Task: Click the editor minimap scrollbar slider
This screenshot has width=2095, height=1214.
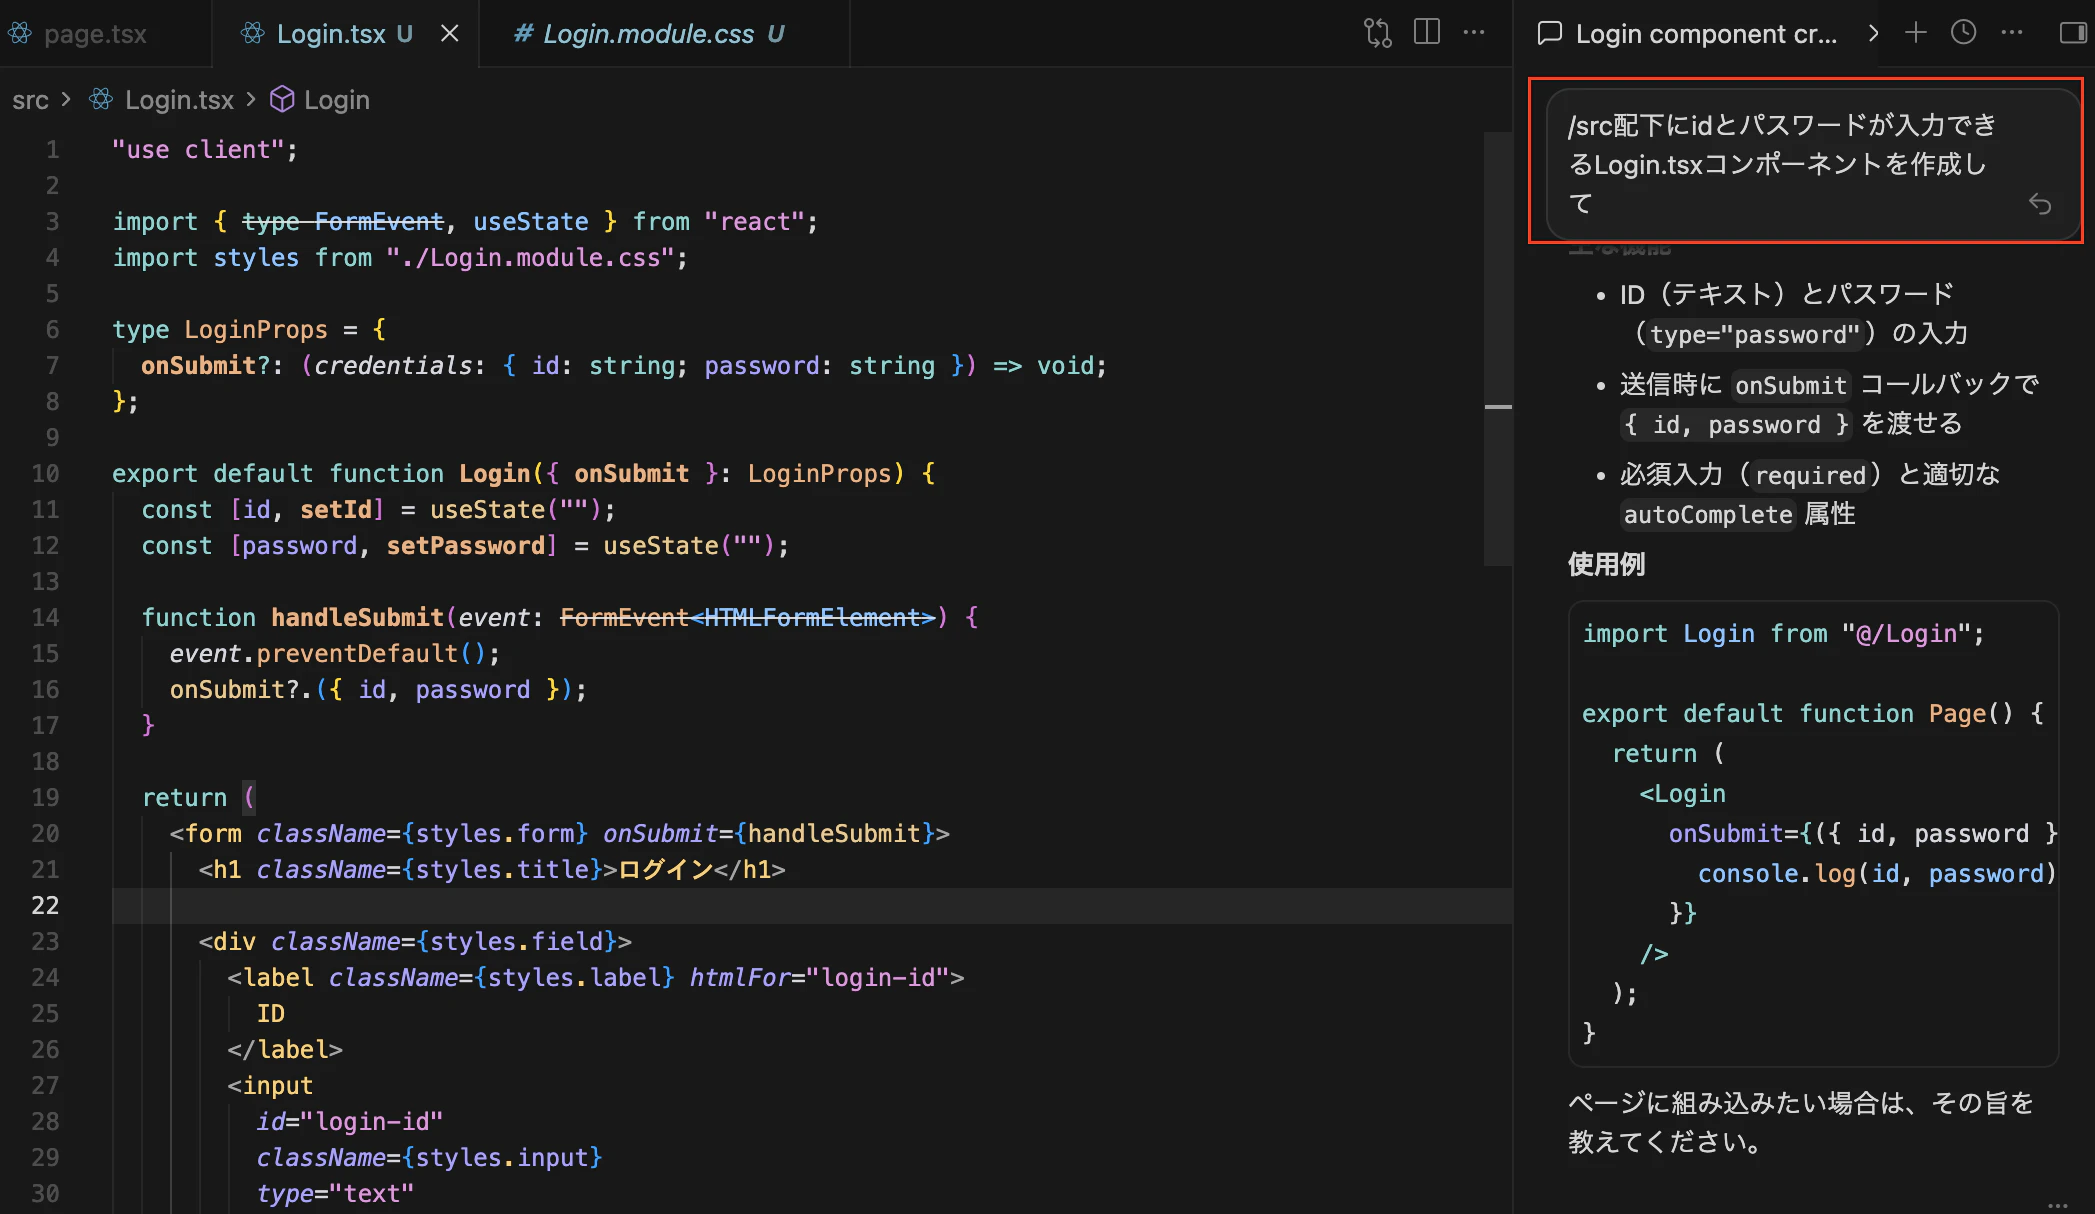Action: 1497,349
